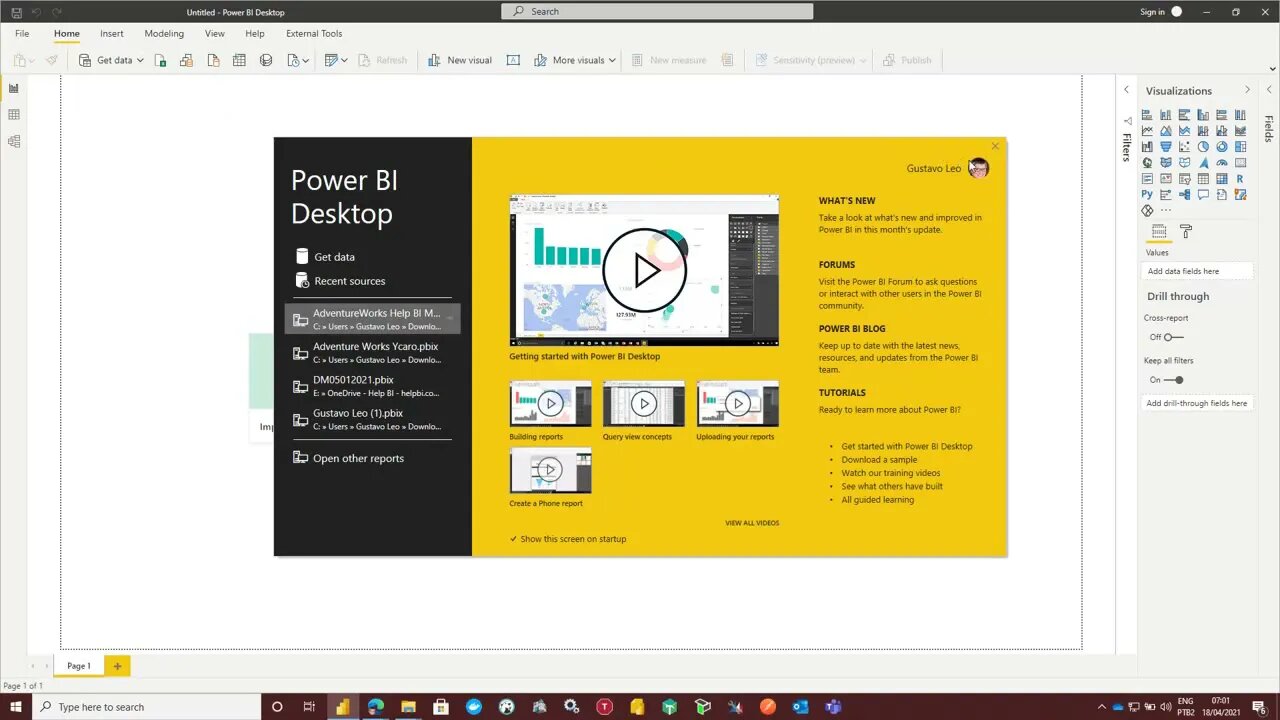
Task: Expand the Get data dropdown arrow
Action: (x=140, y=60)
